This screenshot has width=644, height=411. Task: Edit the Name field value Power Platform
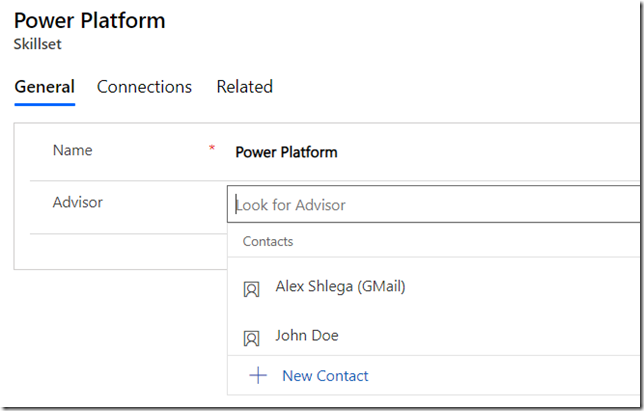click(286, 152)
